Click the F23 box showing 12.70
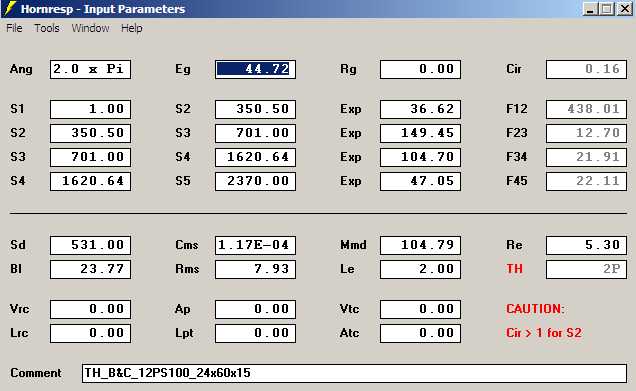Screen dimensions: 636x391 click(587, 133)
